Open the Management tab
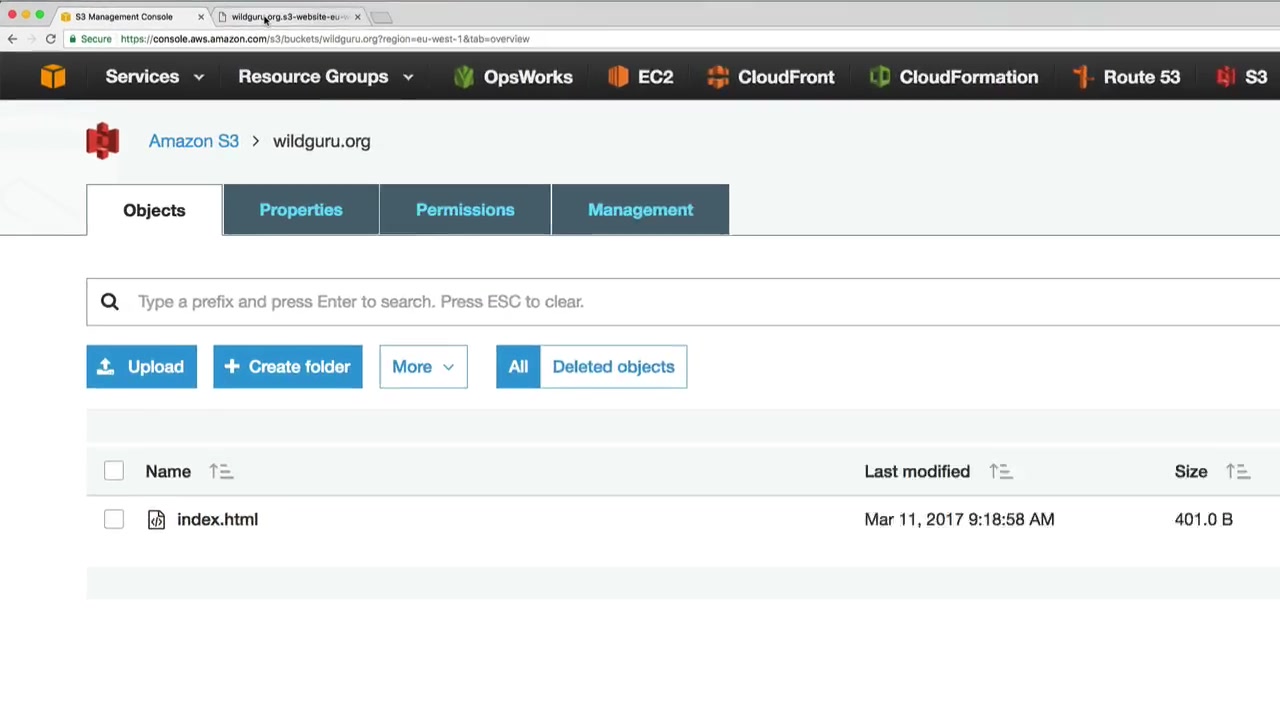 (640, 210)
